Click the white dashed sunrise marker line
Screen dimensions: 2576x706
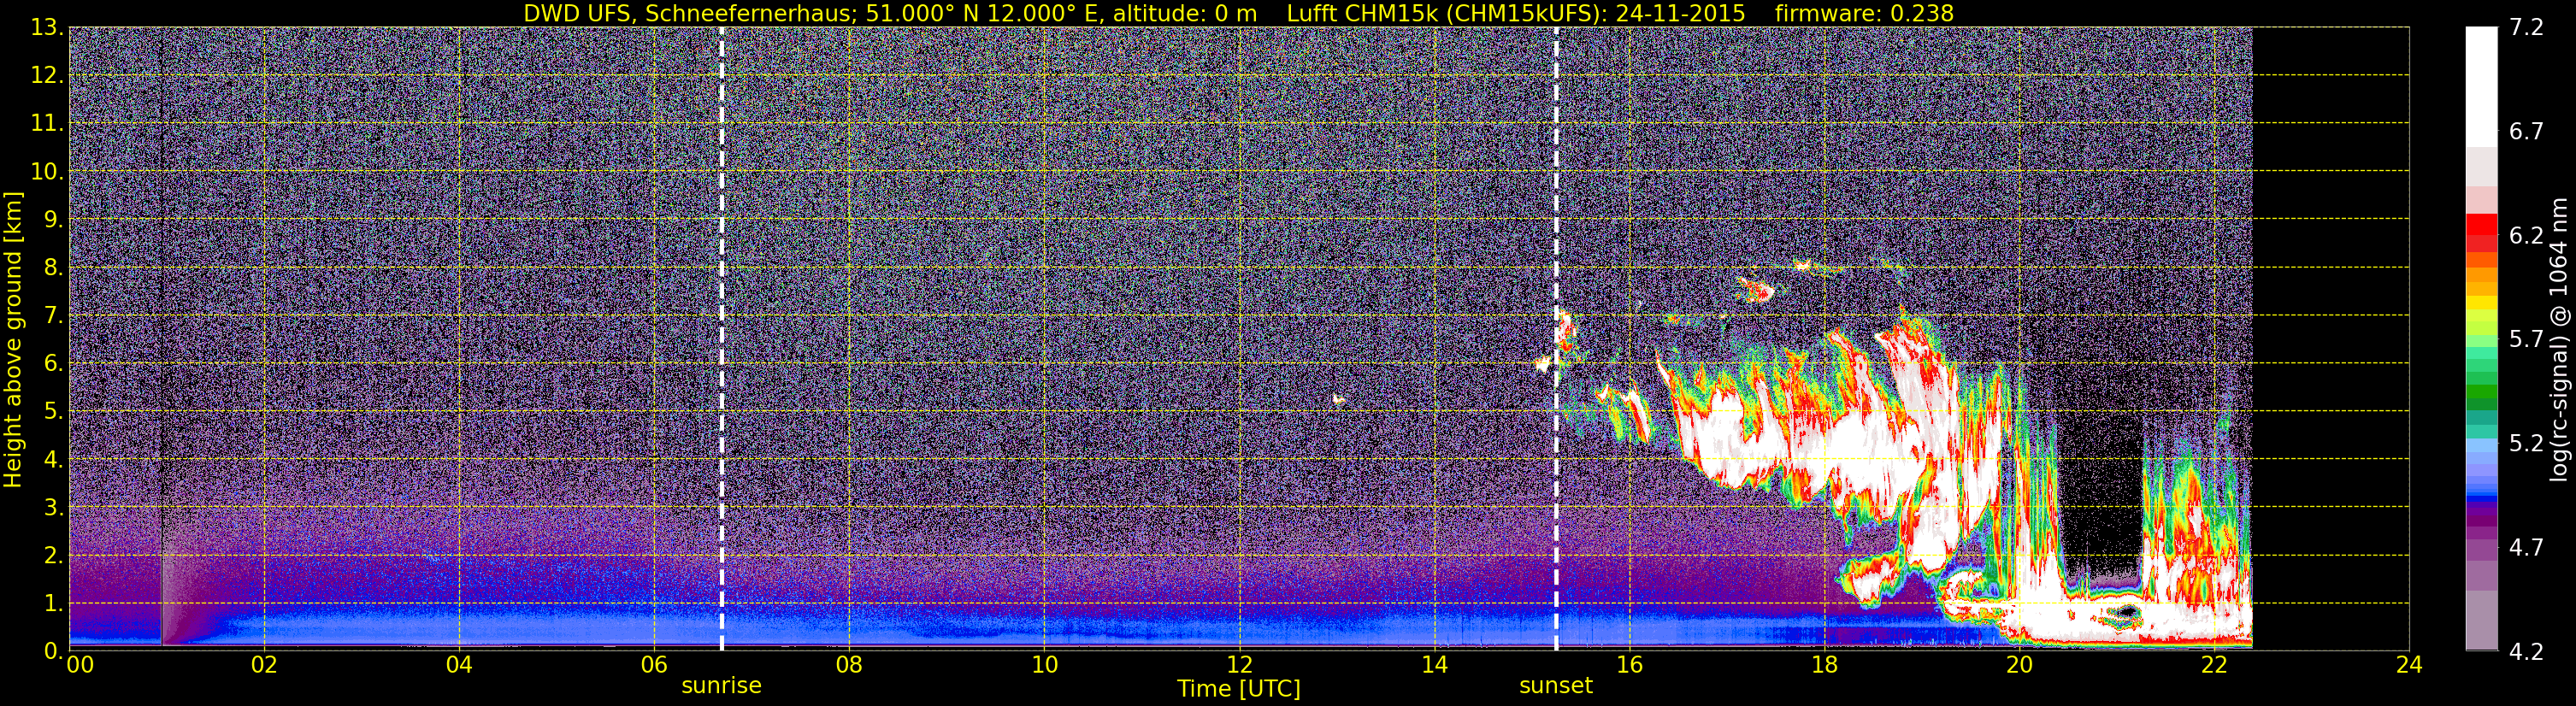point(721,338)
